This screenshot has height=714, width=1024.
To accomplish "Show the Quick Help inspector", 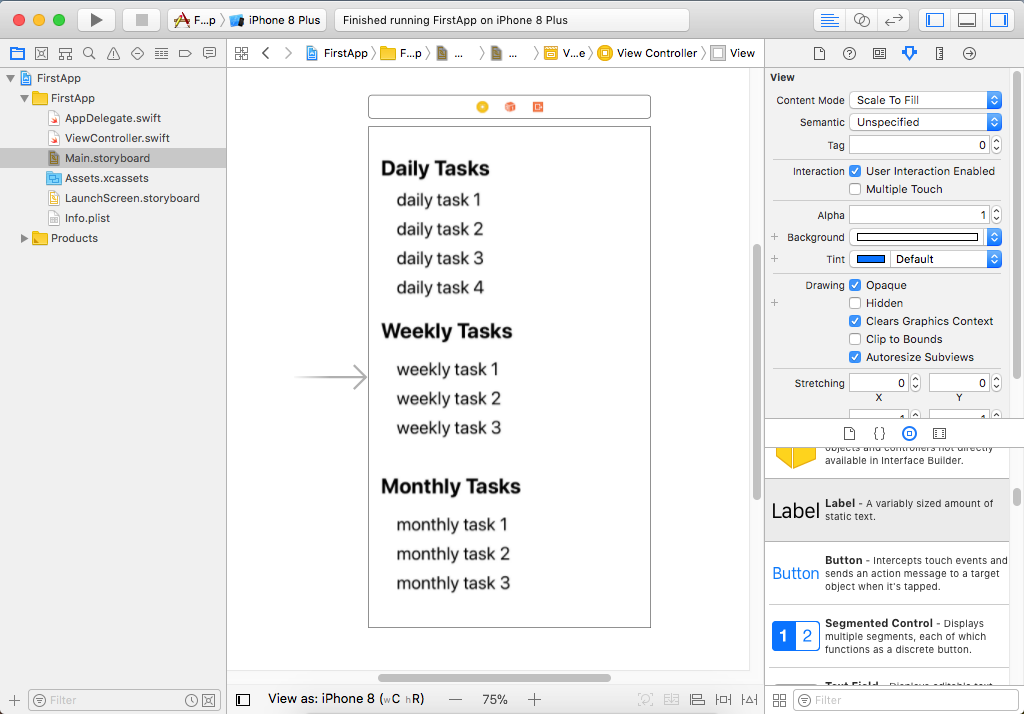I will (850, 54).
